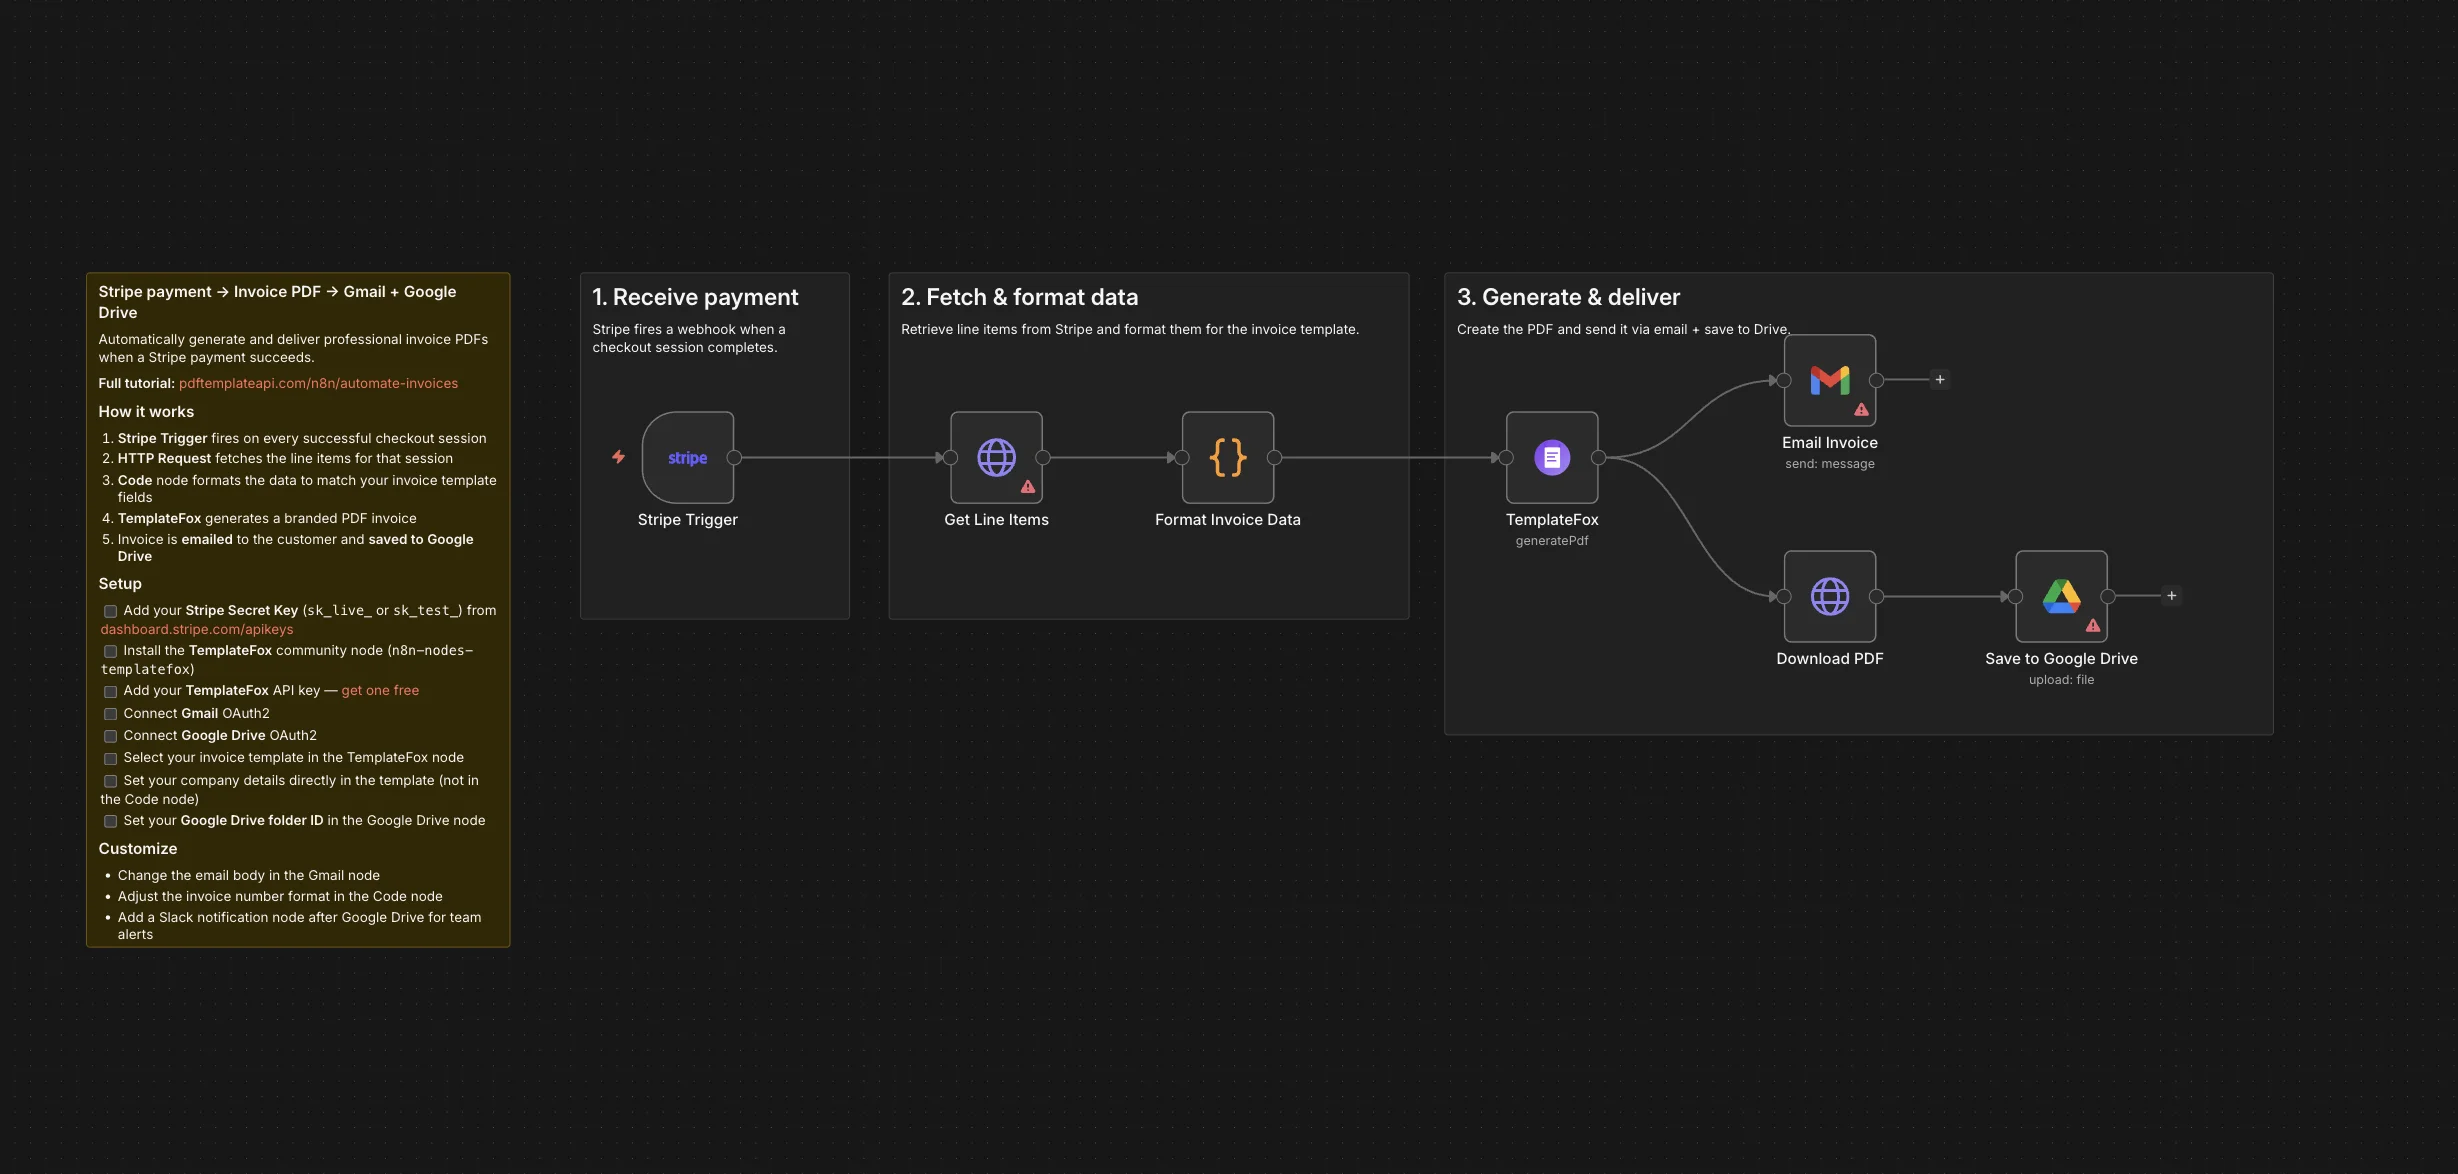This screenshot has width=2458, height=1174.
Task: Open the Email Invoice Gmail node
Action: [1830, 380]
